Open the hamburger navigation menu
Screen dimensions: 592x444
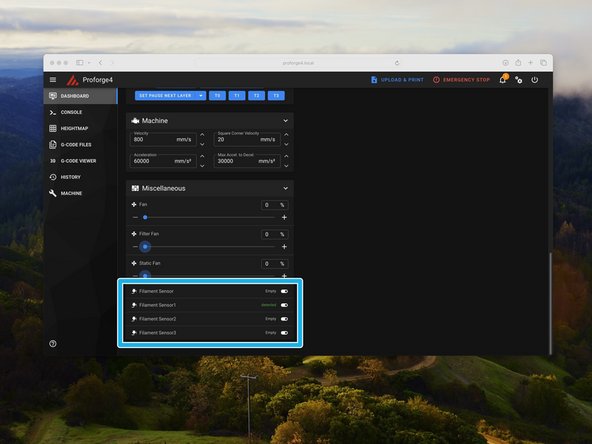(x=53, y=80)
